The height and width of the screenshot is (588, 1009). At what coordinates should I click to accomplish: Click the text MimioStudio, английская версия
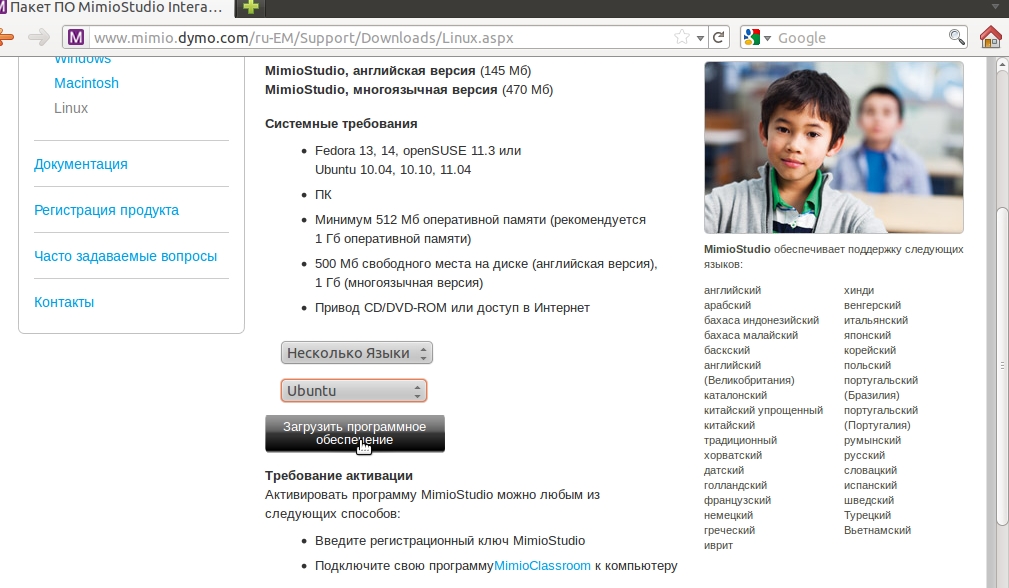(x=370, y=71)
